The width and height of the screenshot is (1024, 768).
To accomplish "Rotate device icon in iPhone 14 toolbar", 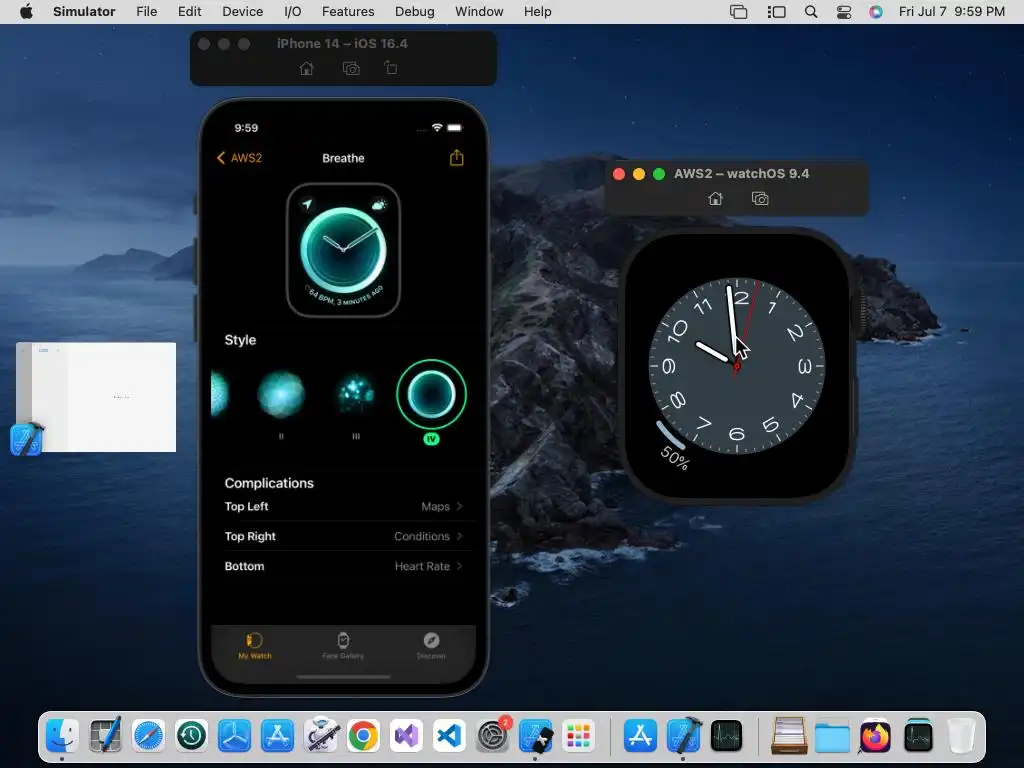I will coord(391,67).
